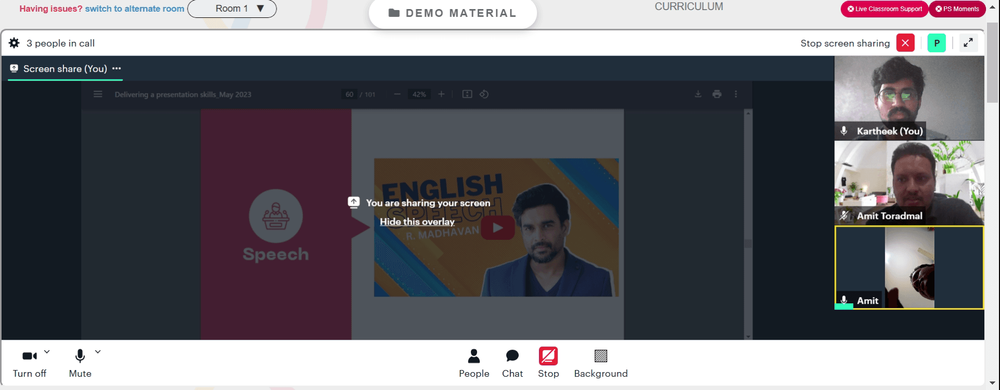
Task: Click Hide this overlay link
Action: (x=417, y=222)
